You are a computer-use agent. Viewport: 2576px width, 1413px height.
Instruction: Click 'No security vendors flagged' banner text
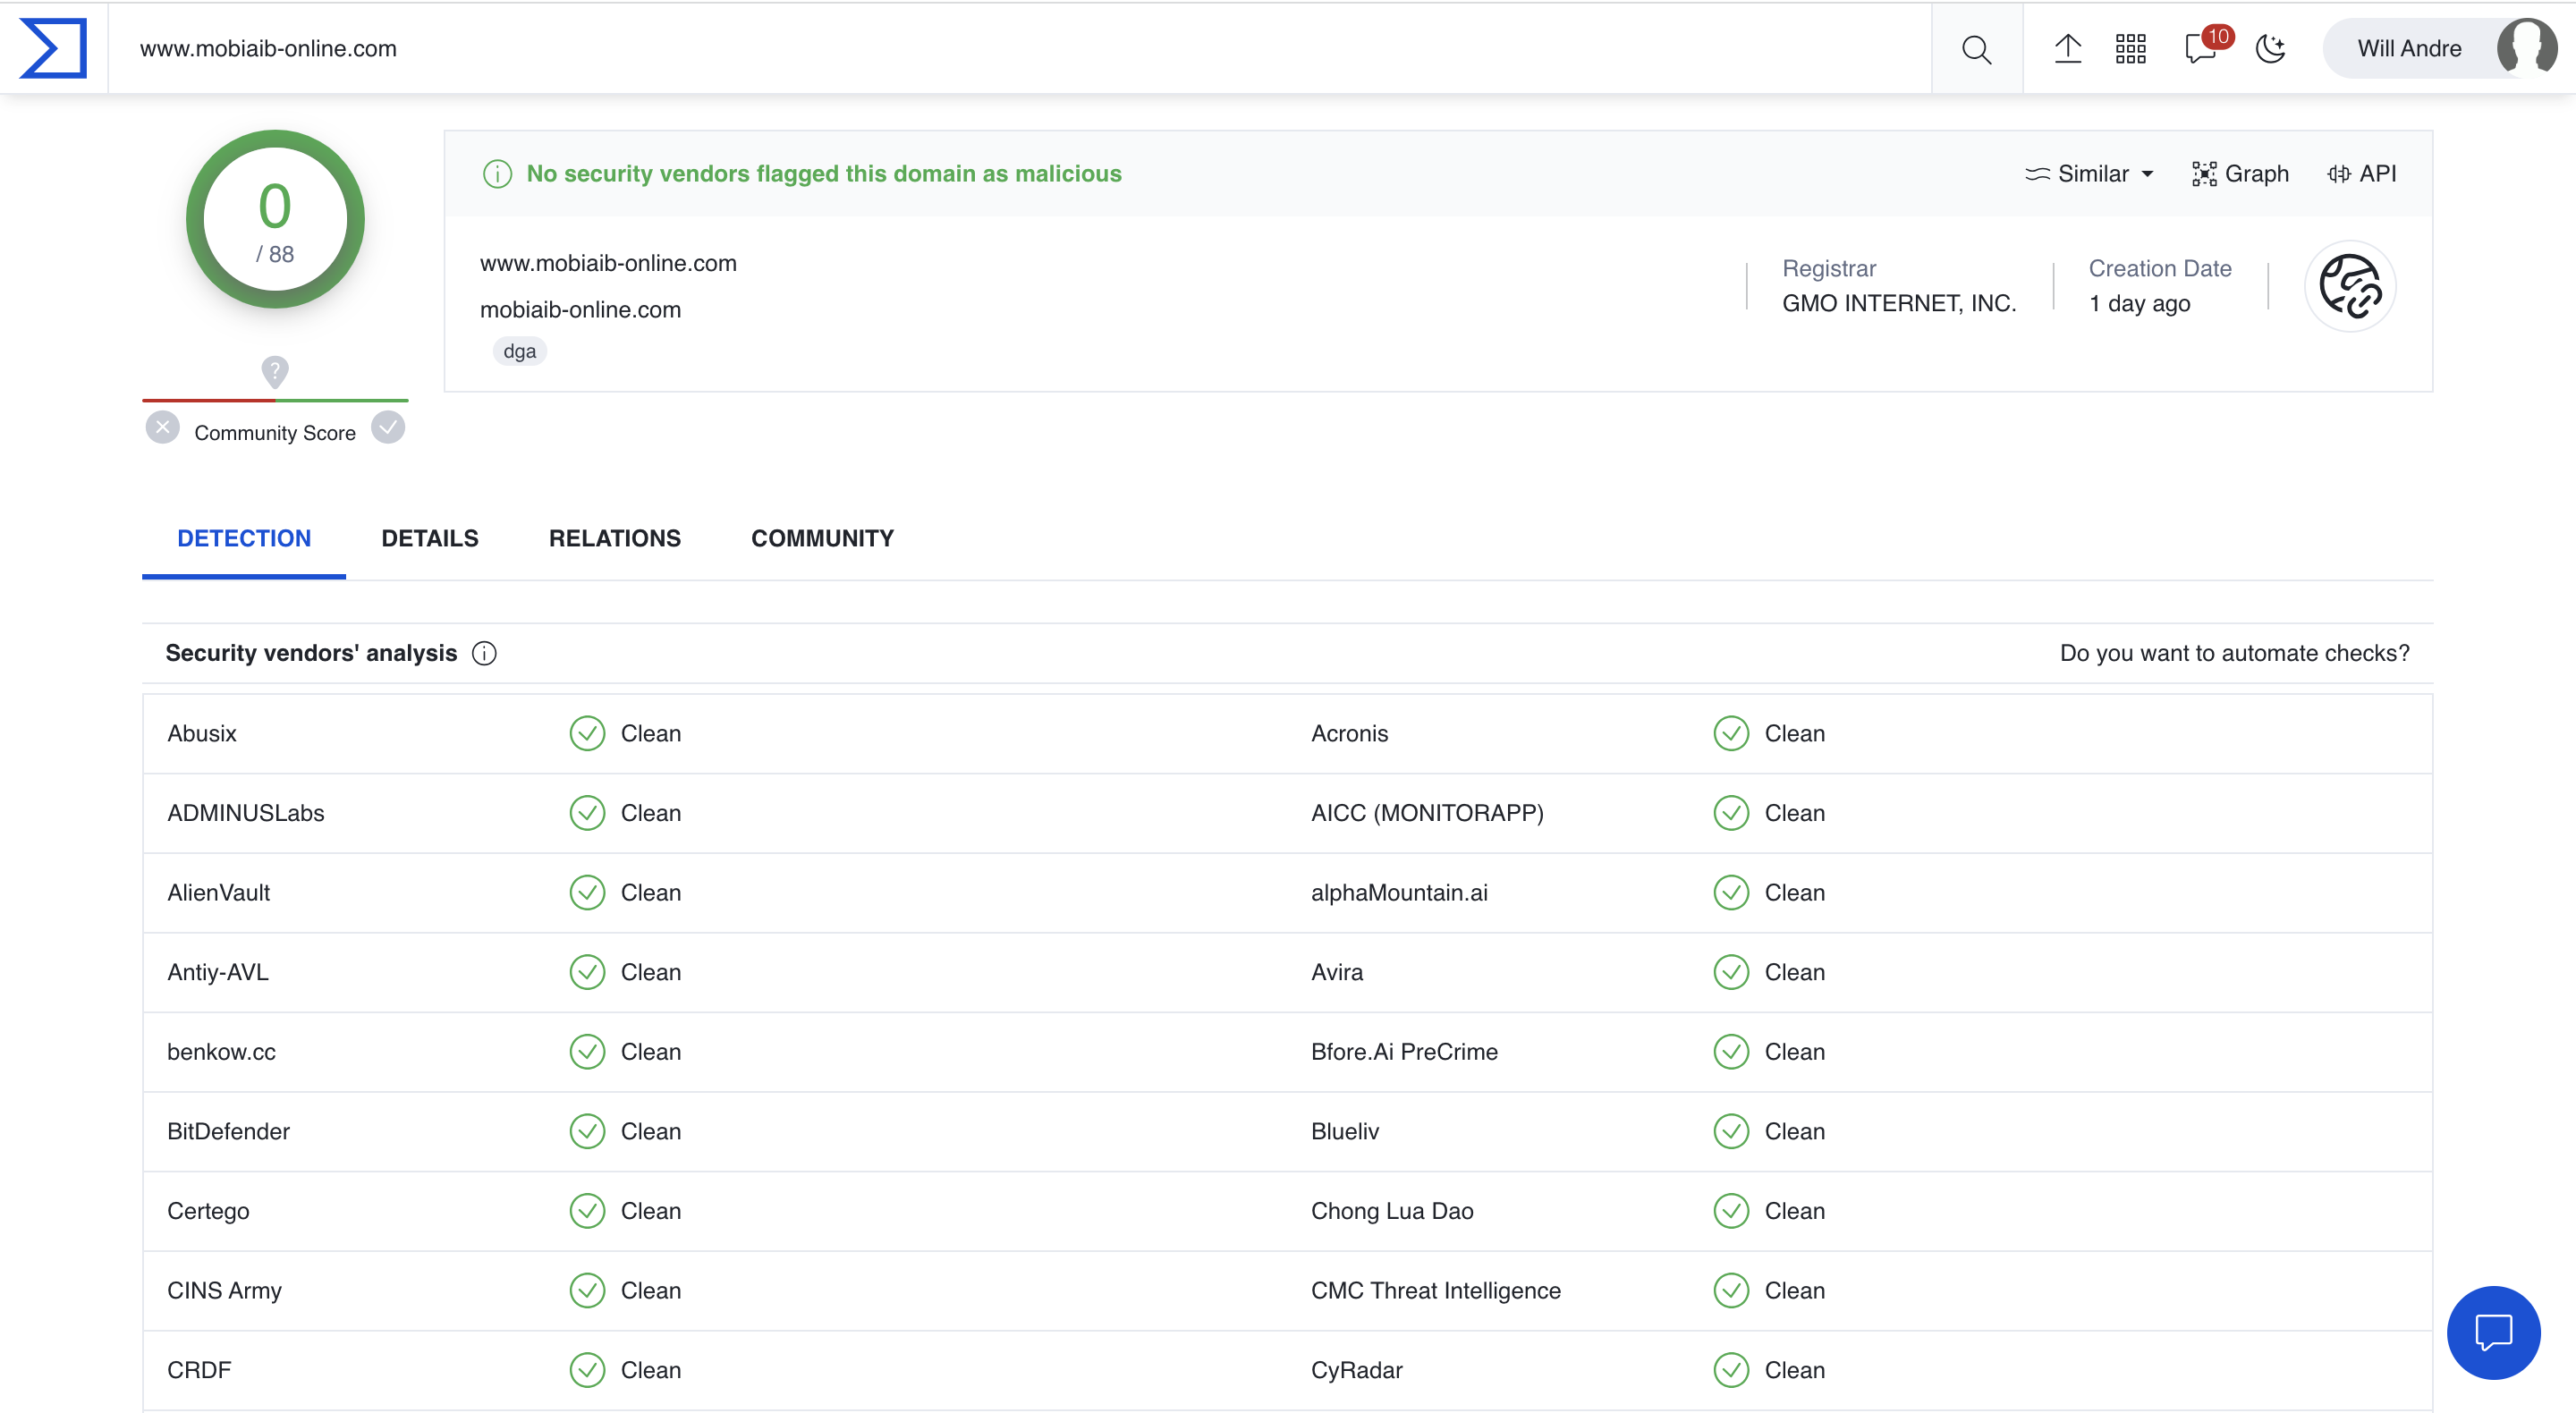click(824, 174)
